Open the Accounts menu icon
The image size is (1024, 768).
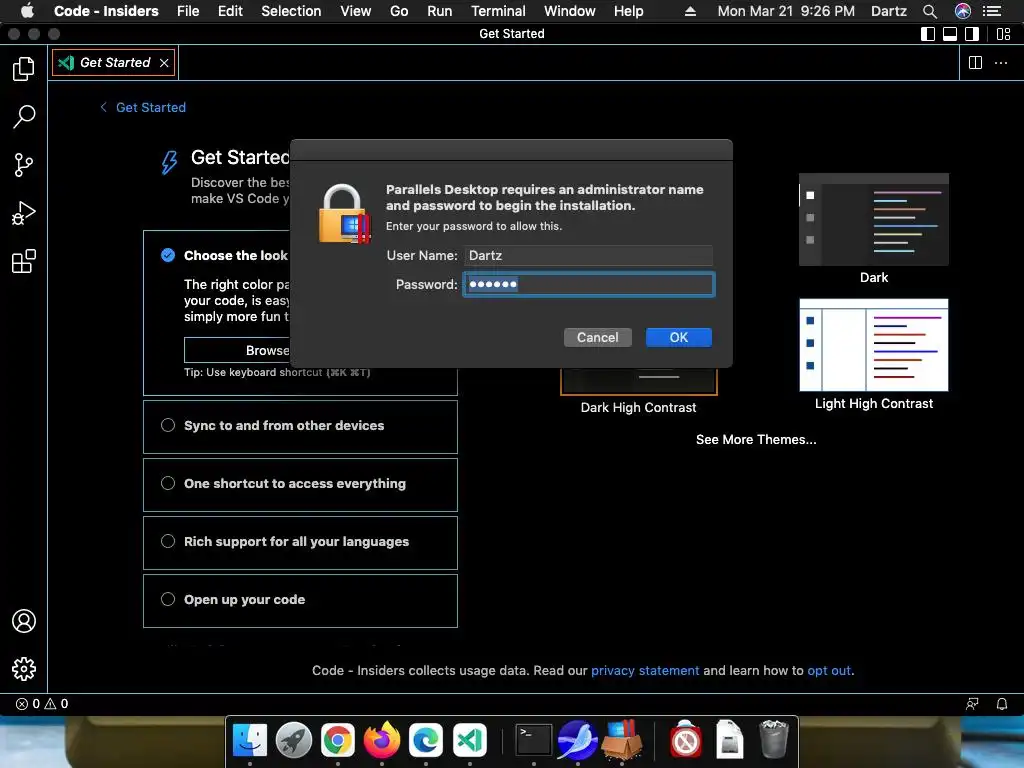pos(24,621)
